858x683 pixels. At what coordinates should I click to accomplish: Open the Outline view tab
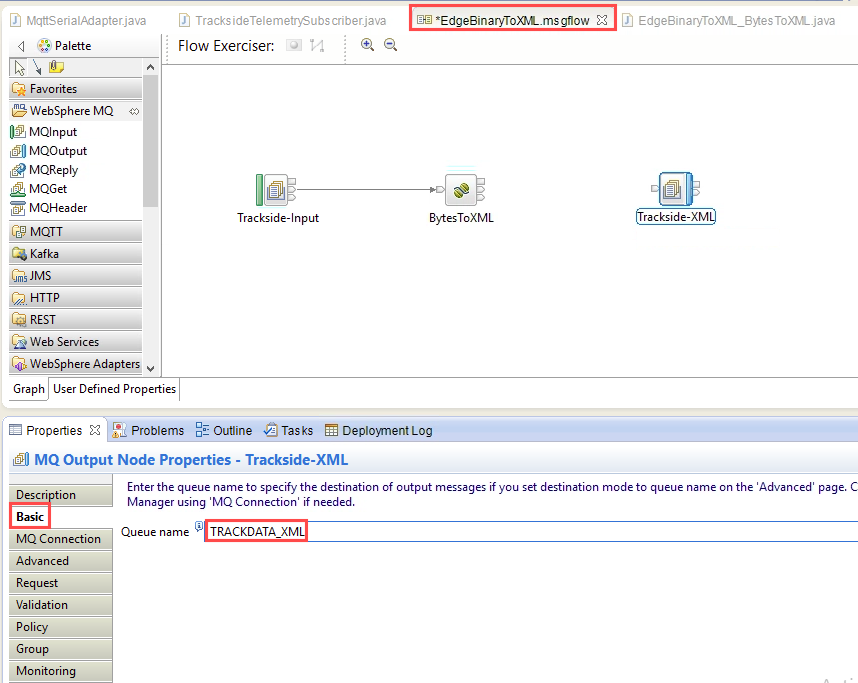(224, 431)
